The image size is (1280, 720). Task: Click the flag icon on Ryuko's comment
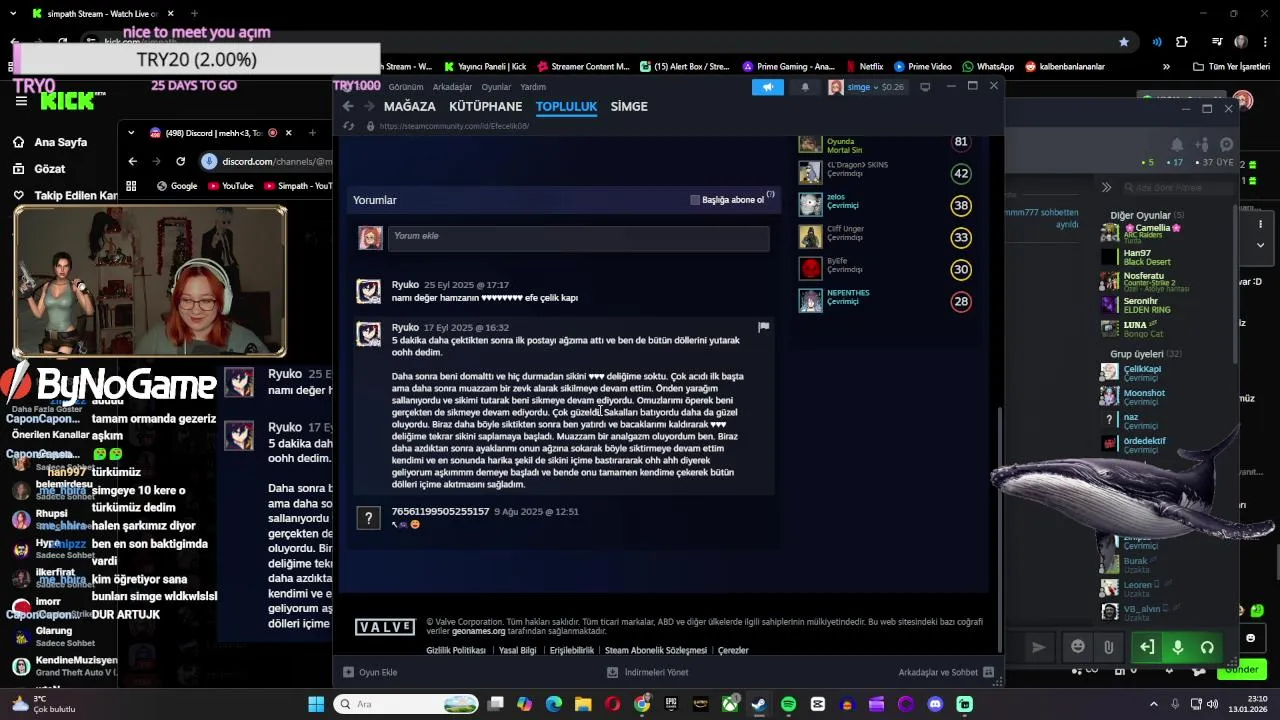763,327
